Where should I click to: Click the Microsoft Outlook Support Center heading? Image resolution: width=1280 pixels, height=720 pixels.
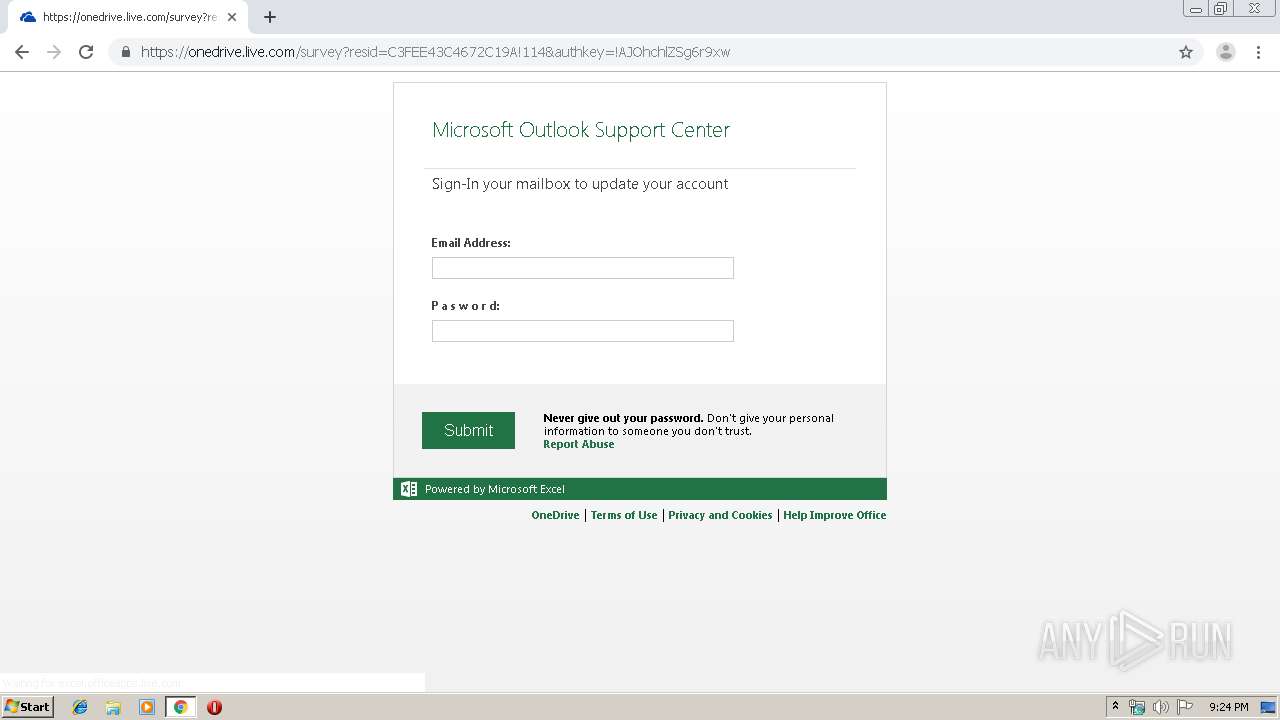581,130
